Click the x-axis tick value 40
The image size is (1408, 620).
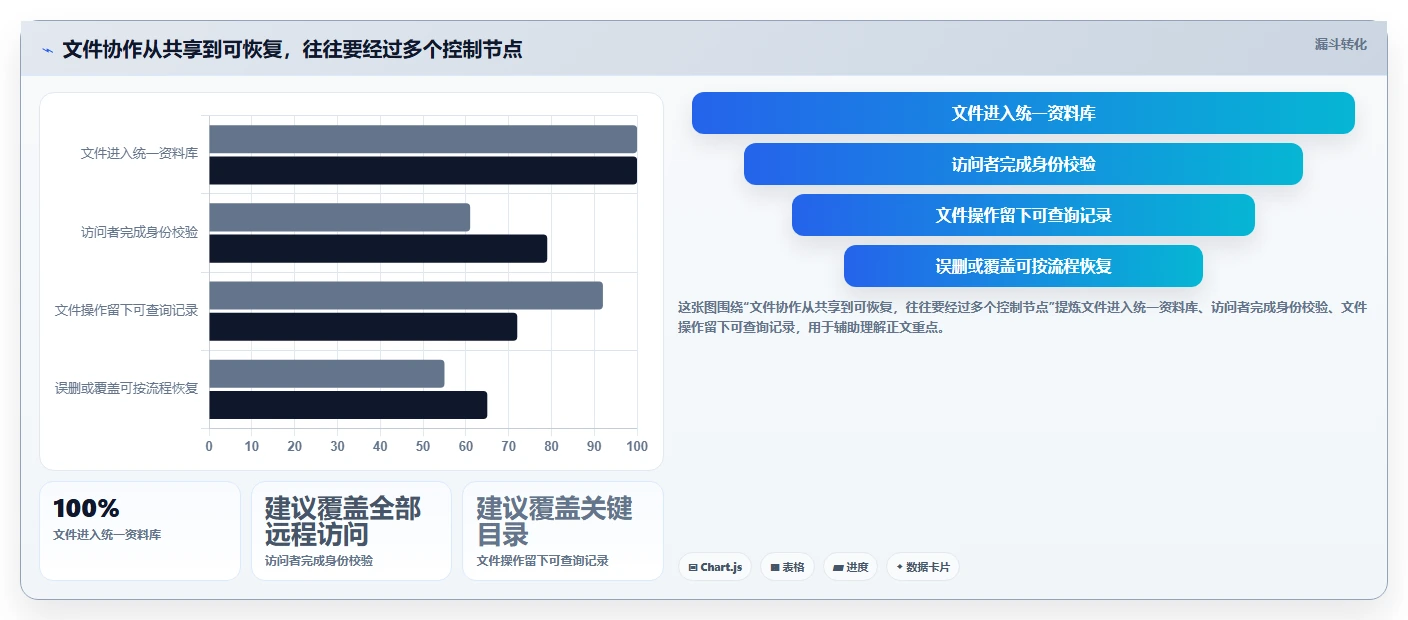click(x=380, y=446)
